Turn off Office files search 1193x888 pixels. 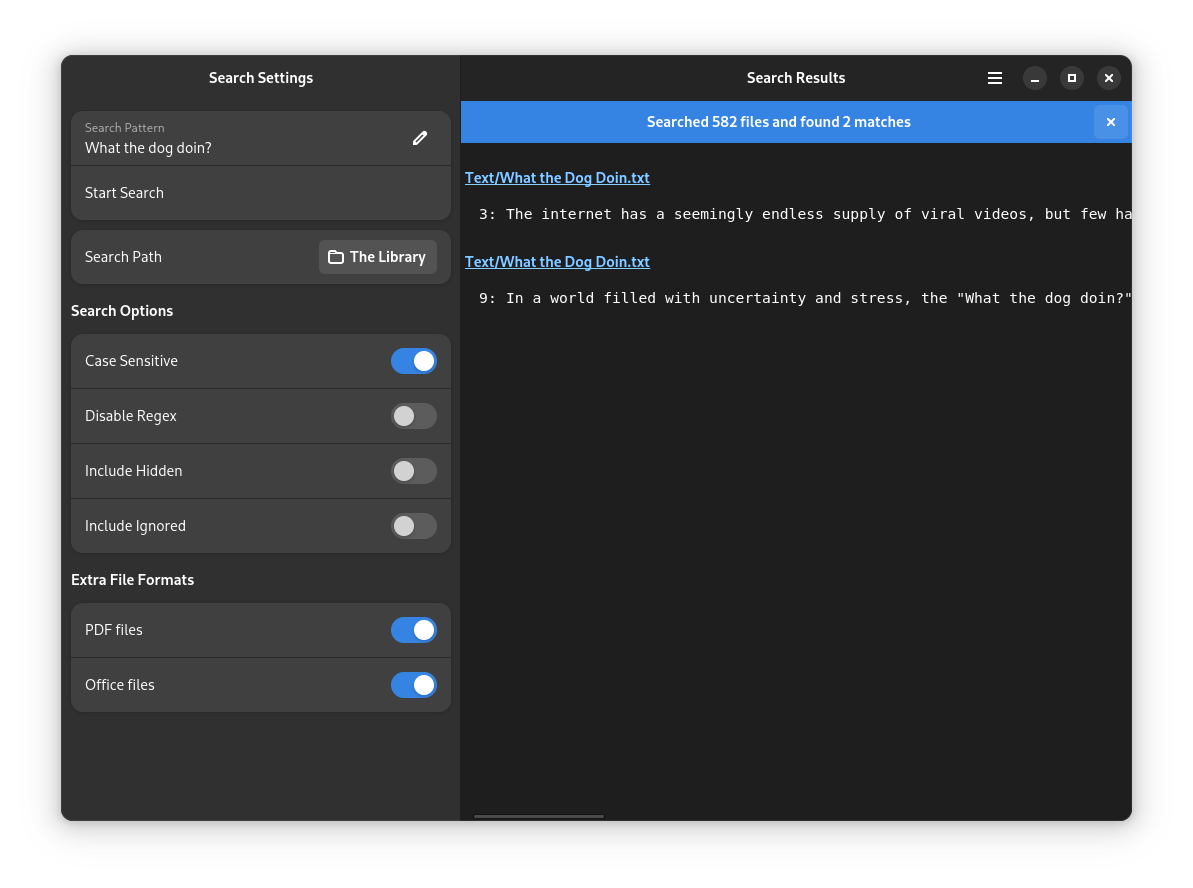coord(414,685)
